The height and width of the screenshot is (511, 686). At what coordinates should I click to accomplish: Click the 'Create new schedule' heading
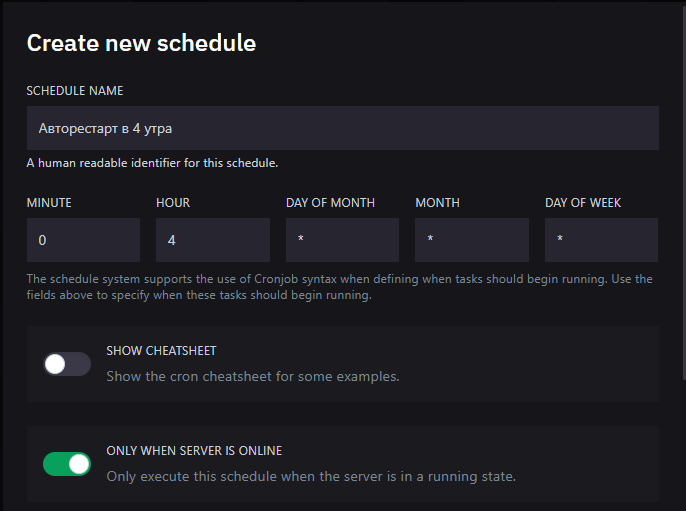coord(141,43)
